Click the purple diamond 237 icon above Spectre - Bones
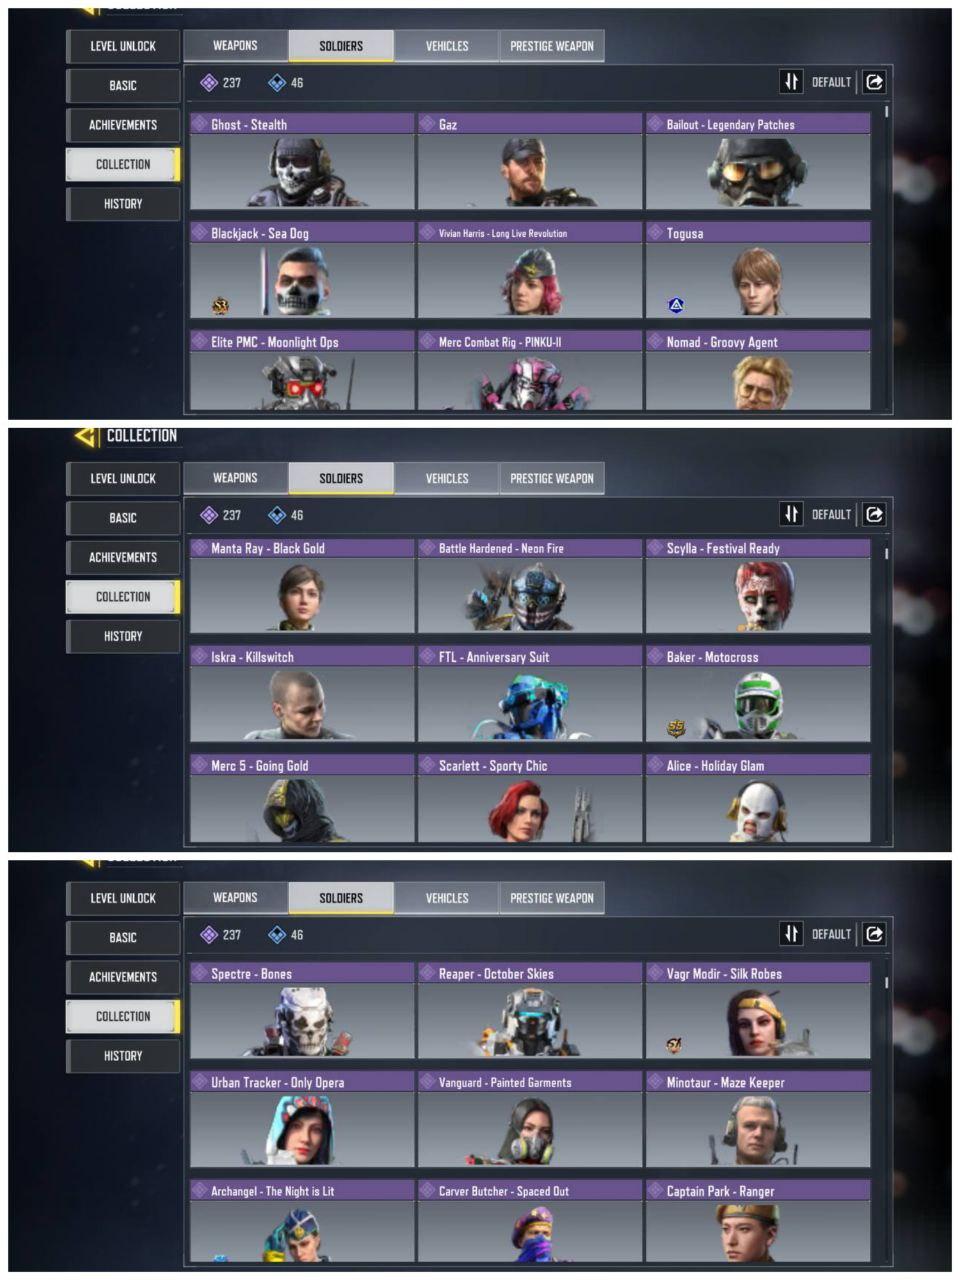The height and width of the screenshot is (1280, 960). point(208,934)
